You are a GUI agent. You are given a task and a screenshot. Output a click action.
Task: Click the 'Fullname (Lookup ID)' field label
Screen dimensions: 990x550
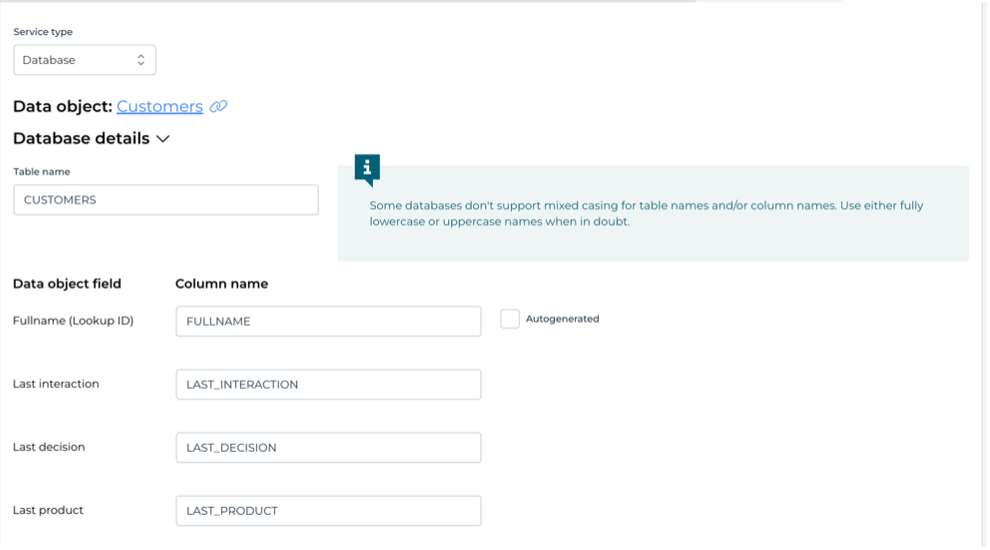pos(73,321)
